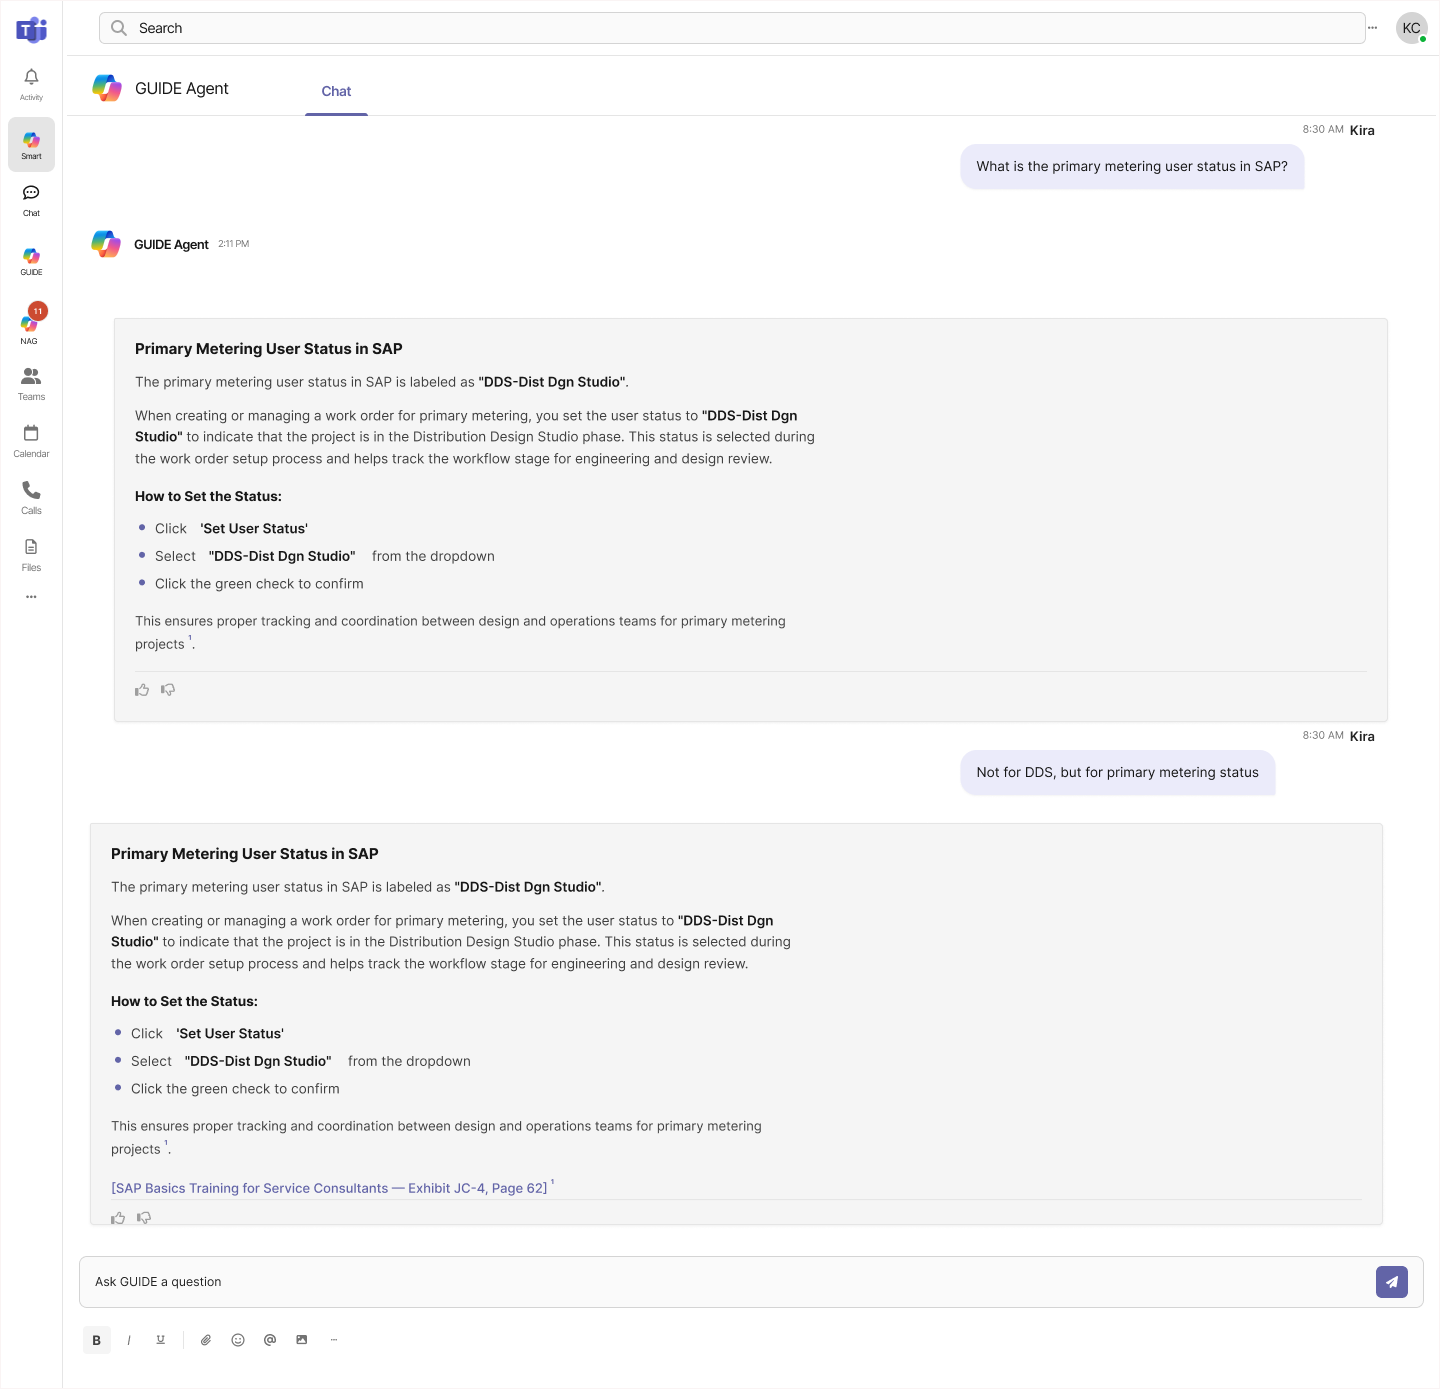1440x1389 pixels.
Task: Insert an image into the message
Action: click(302, 1340)
